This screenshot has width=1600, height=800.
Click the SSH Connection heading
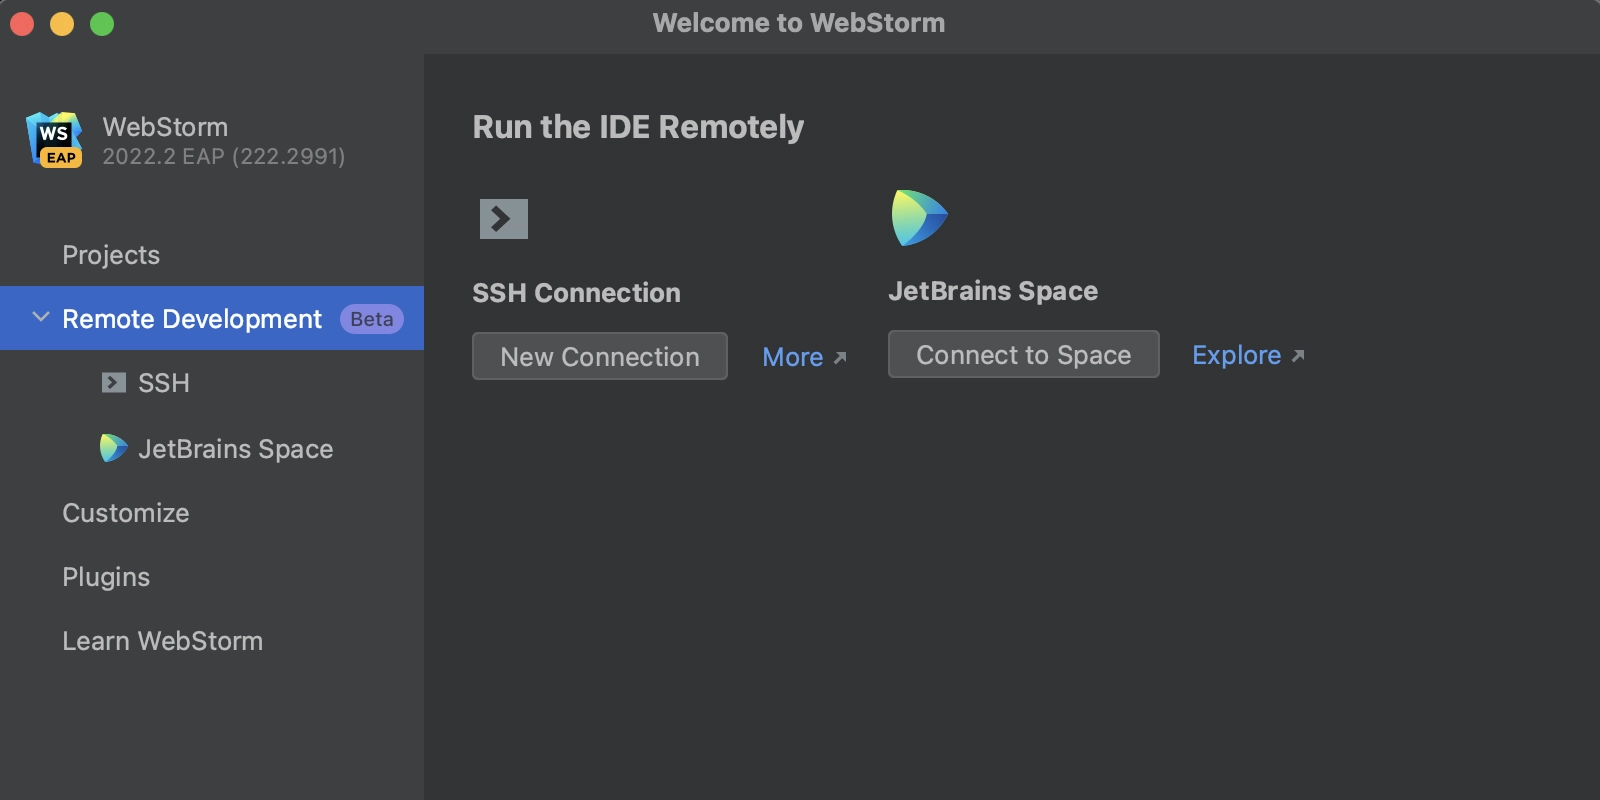pos(576,293)
